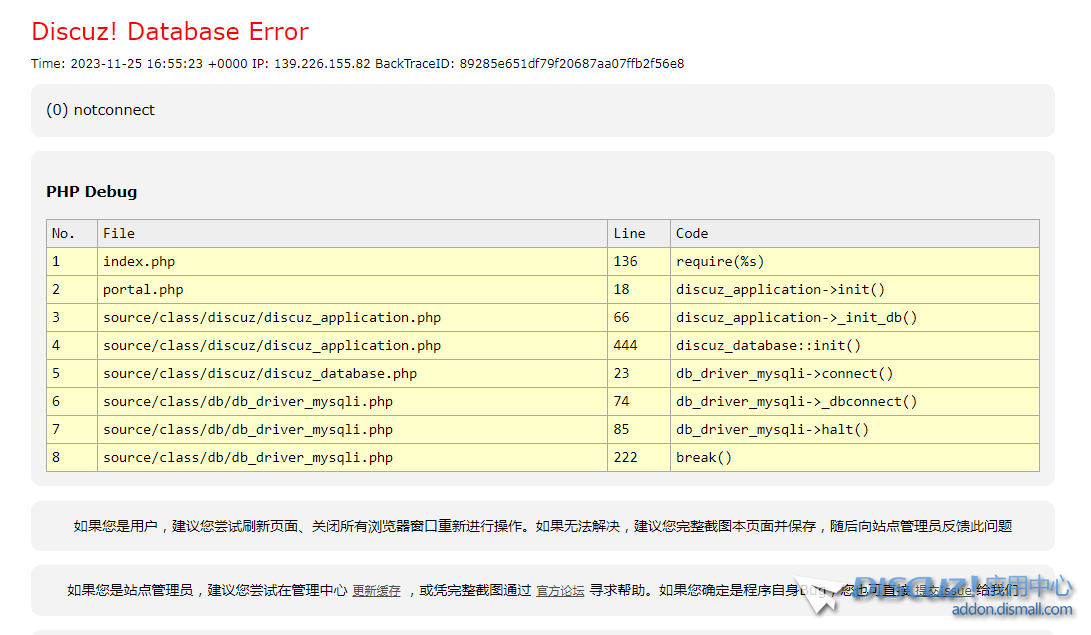Open the 官方论坛 link
This screenshot has width=1091, height=635.
click(x=560, y=590)
